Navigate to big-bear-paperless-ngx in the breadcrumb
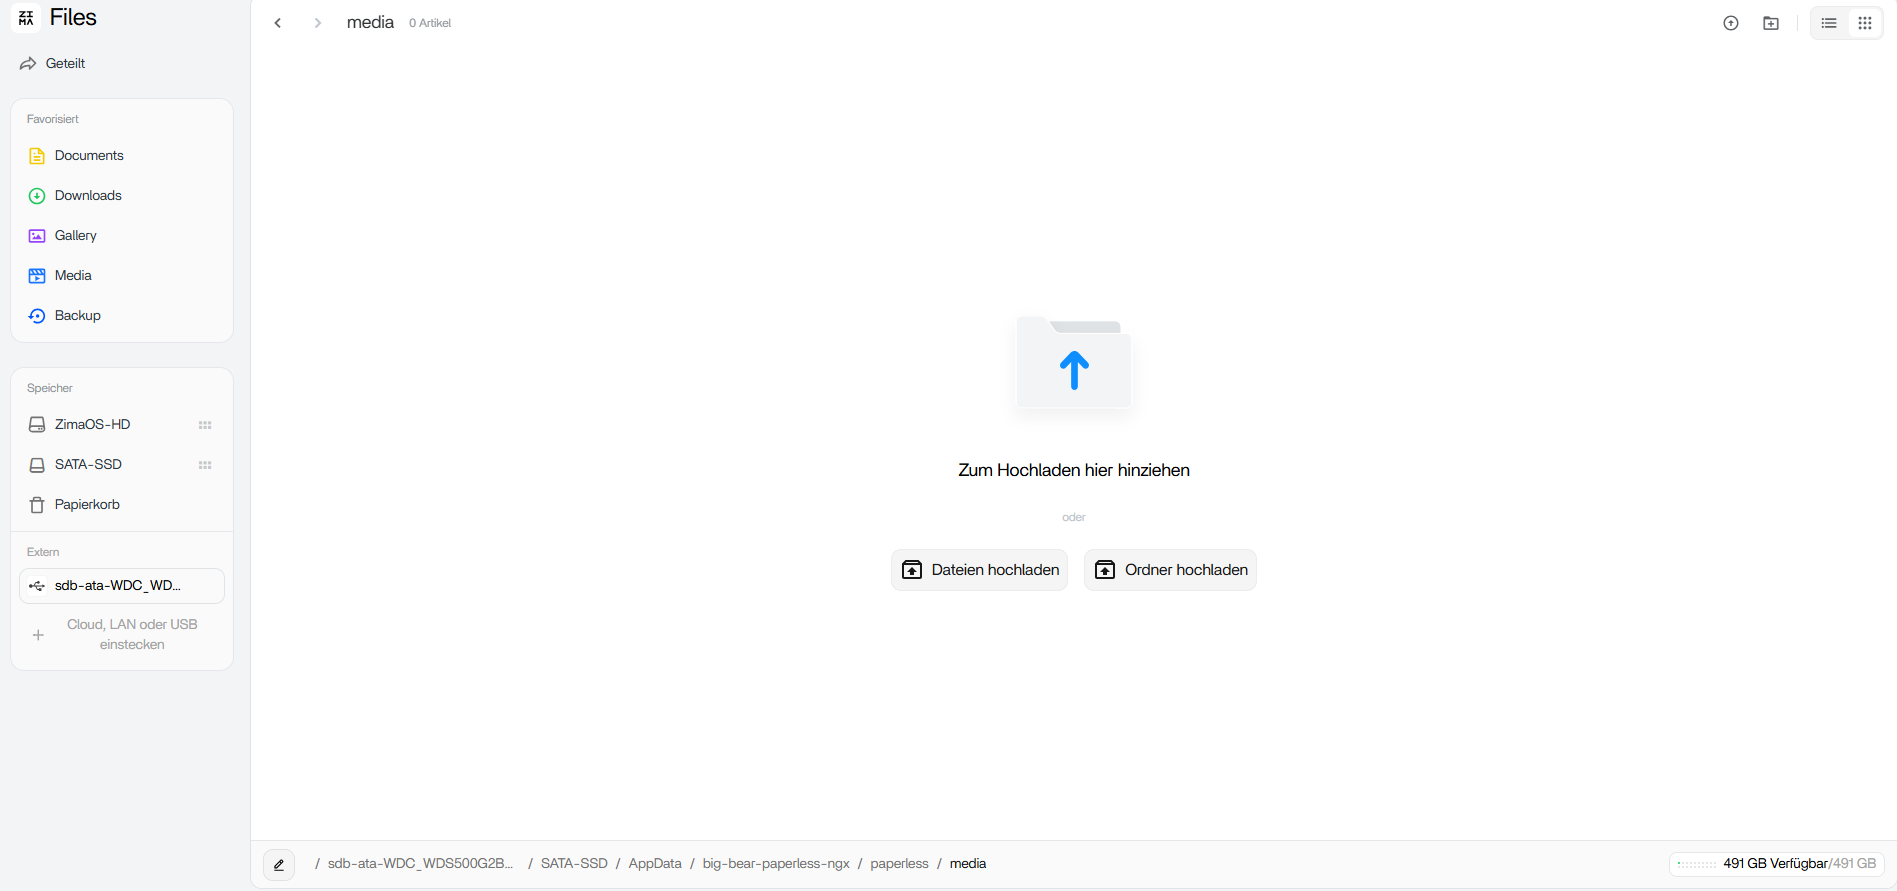The width and height of the screenshot is (1897, 891). (776, 864)
